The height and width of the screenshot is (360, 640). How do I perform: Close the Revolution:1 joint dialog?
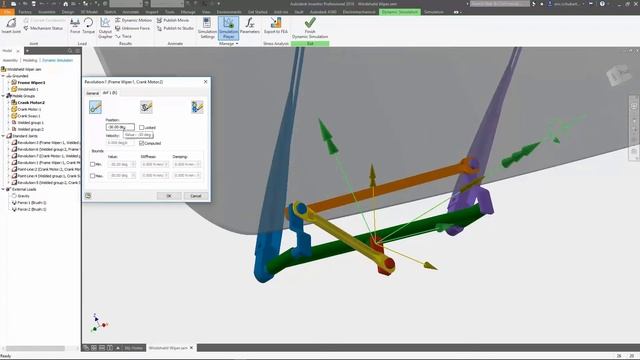coord(205,82)
